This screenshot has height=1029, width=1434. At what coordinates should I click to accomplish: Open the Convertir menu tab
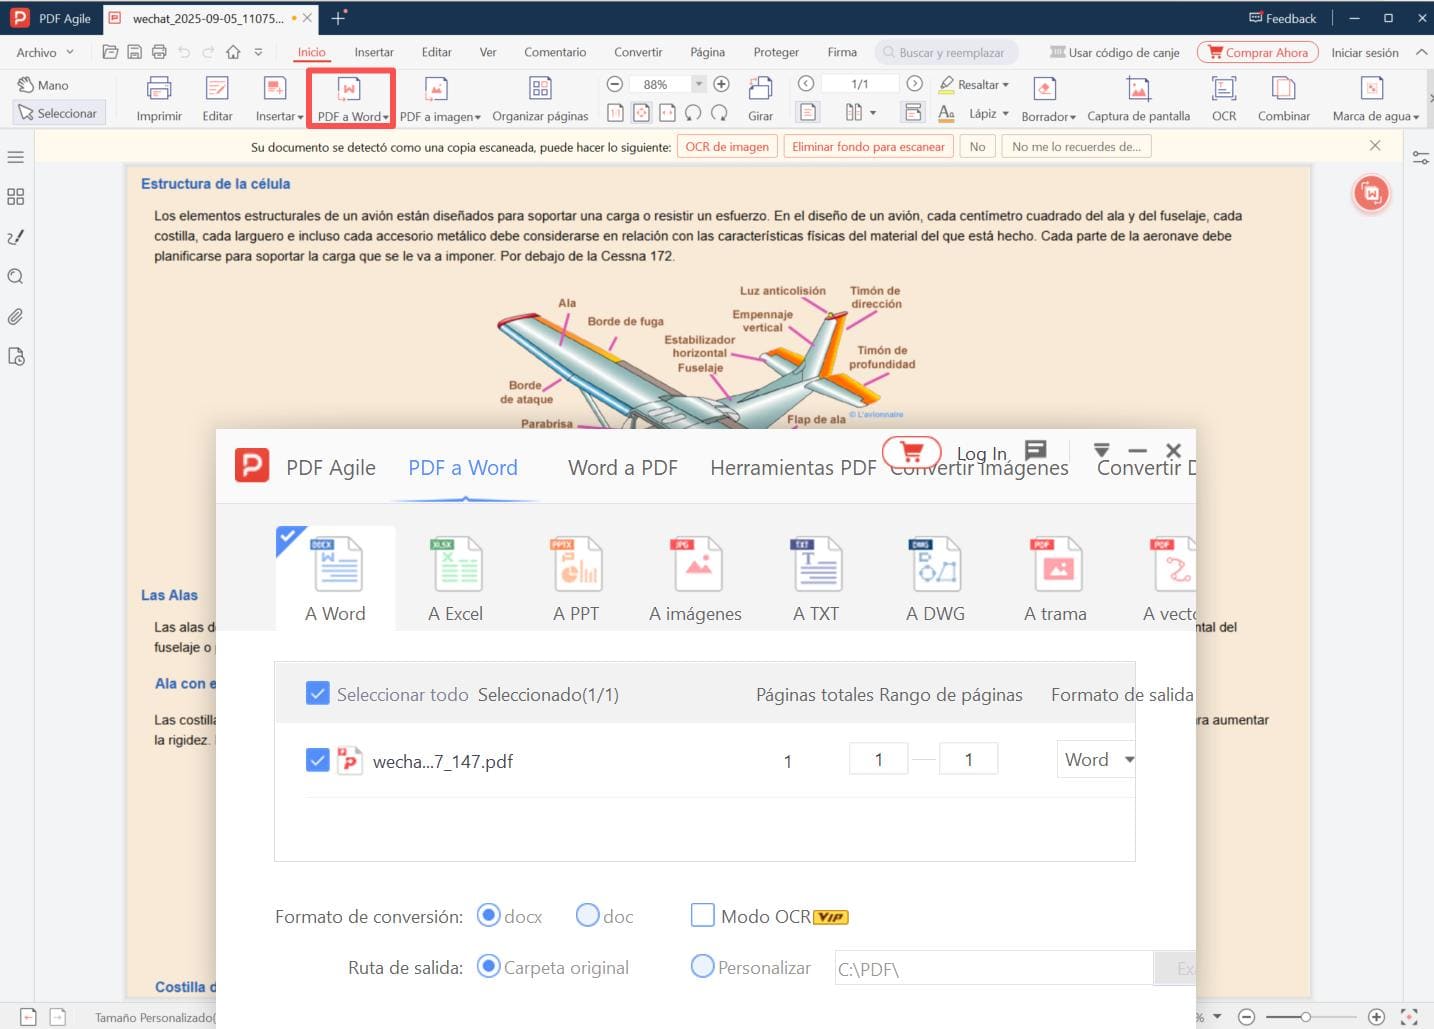[x=637, y=52]
